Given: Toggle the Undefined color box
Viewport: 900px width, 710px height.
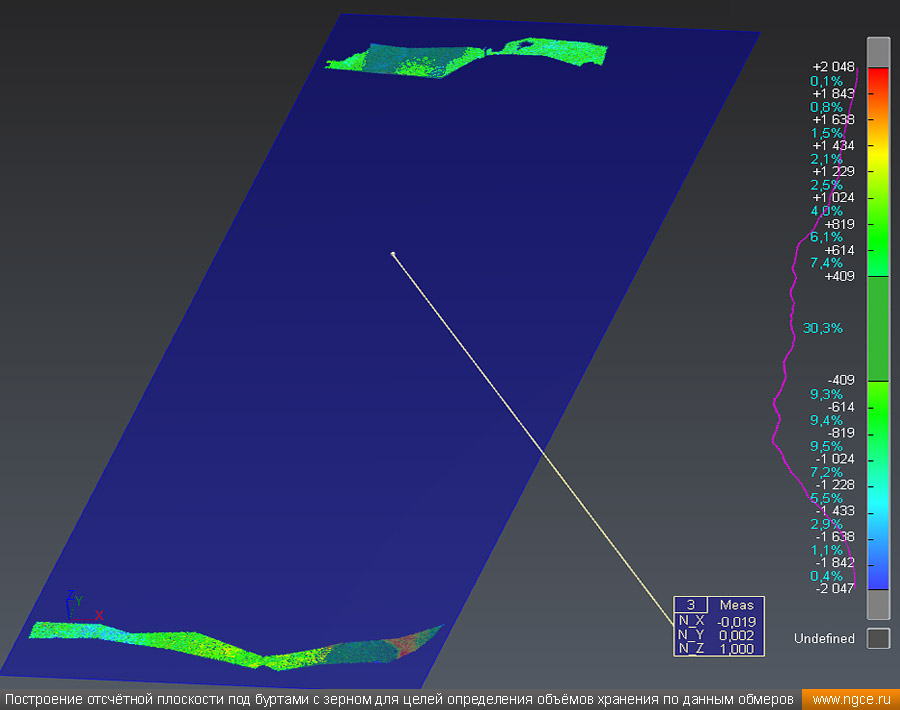Looking at the screenshot, I should pos(877,638).
